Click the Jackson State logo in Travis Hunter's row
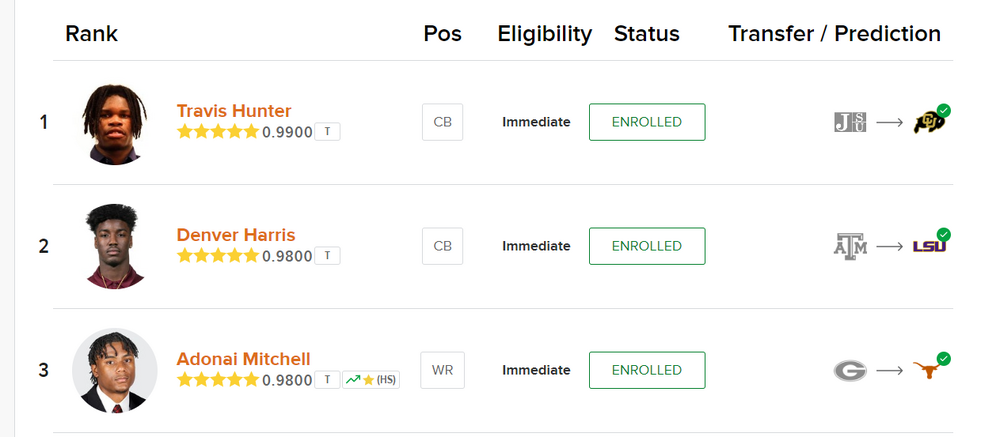Screen dimensions: 1000x437 [850, 122]
